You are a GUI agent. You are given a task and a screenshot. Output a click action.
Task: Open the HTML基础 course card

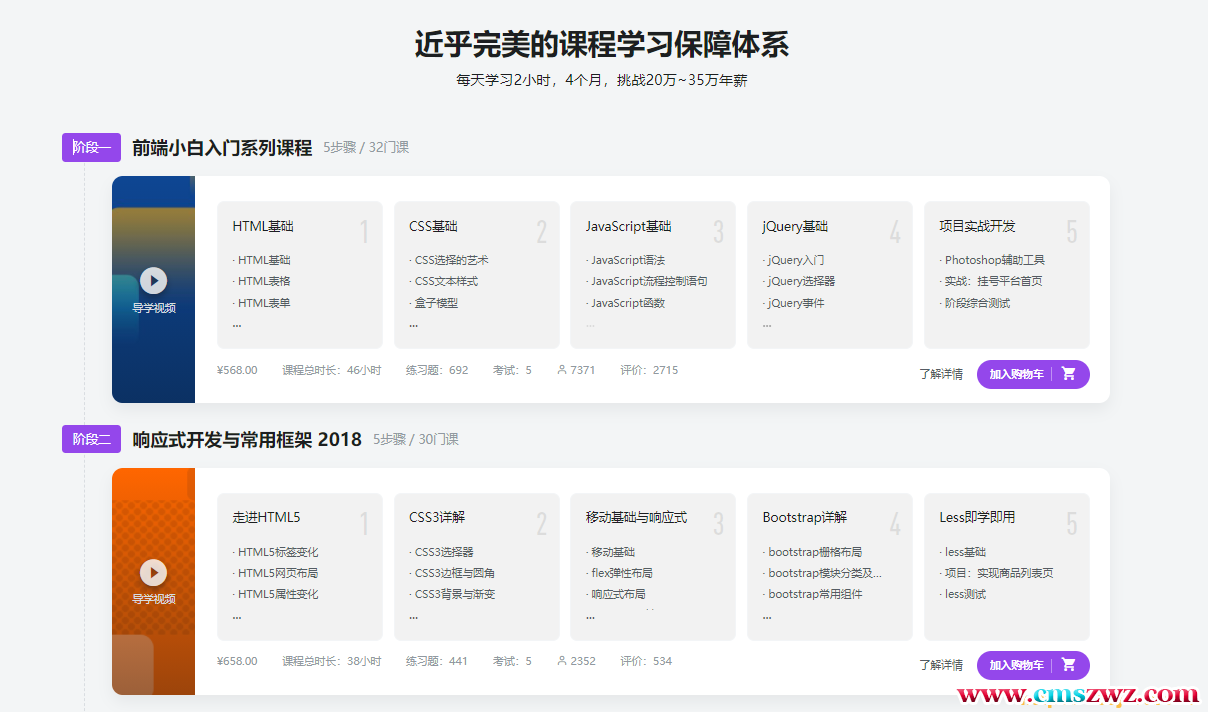coord(299,274)
